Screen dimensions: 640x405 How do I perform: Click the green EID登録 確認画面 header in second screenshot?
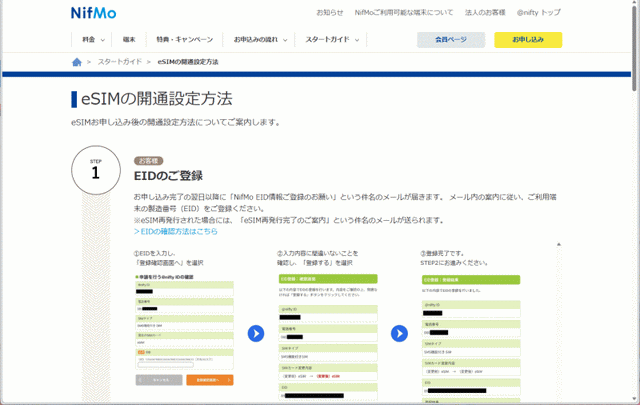pos(328,279)
